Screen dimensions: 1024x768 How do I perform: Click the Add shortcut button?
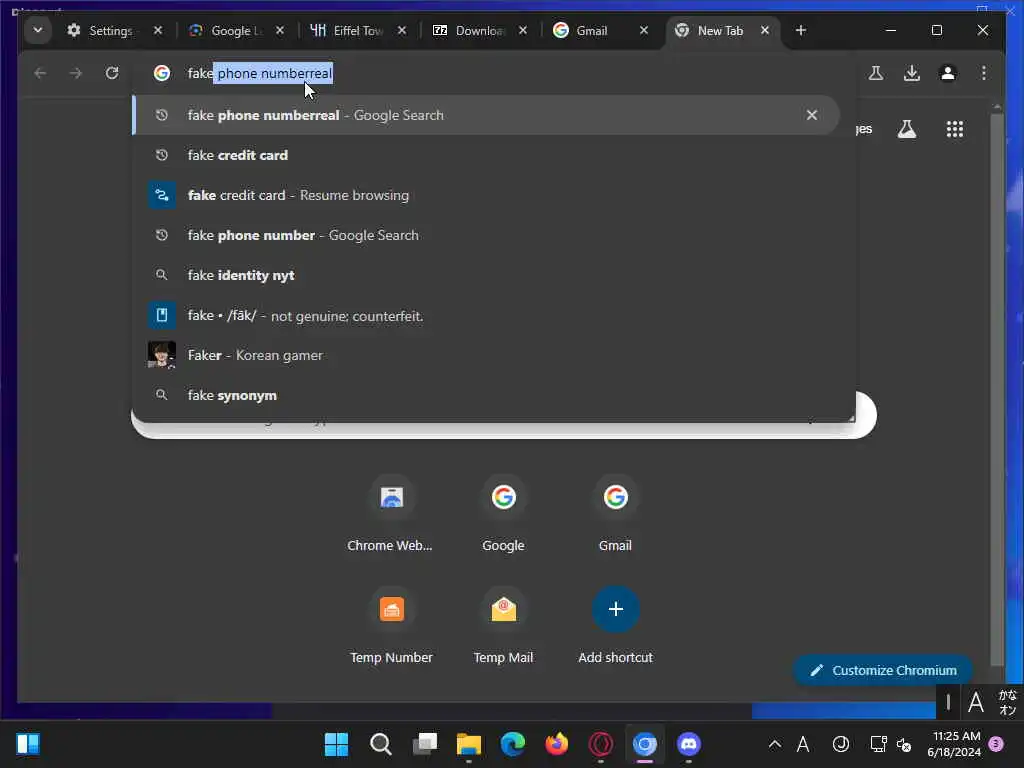coord(615,626)
